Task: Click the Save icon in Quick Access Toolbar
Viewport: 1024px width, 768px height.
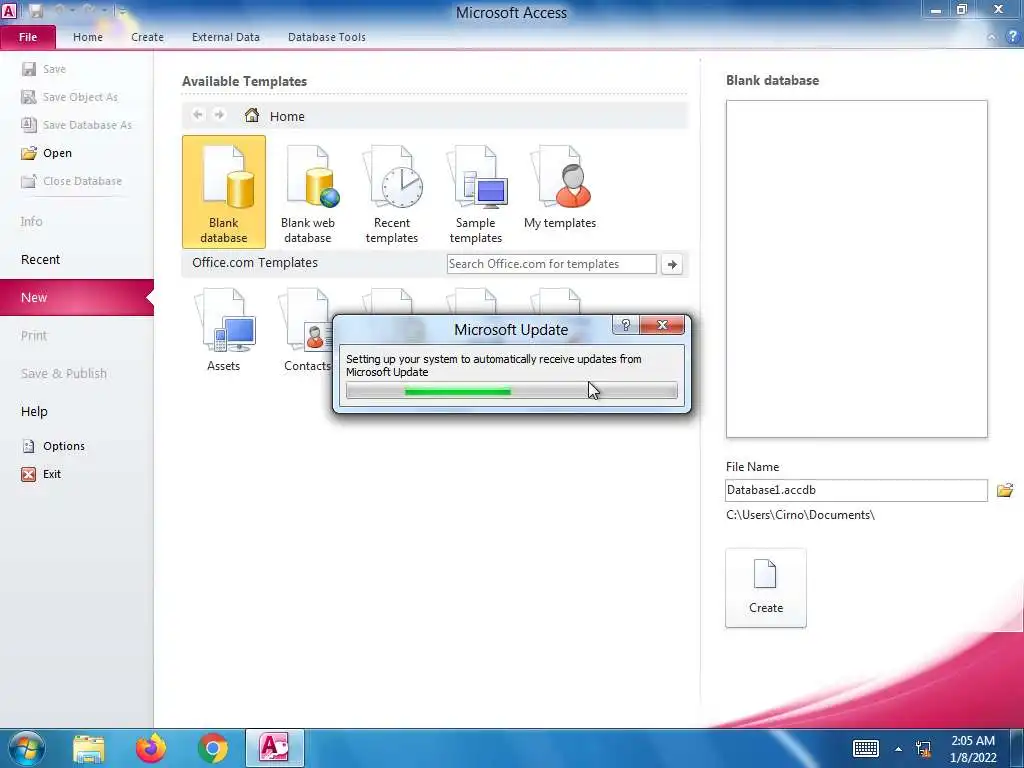Action: click(36, 10)
